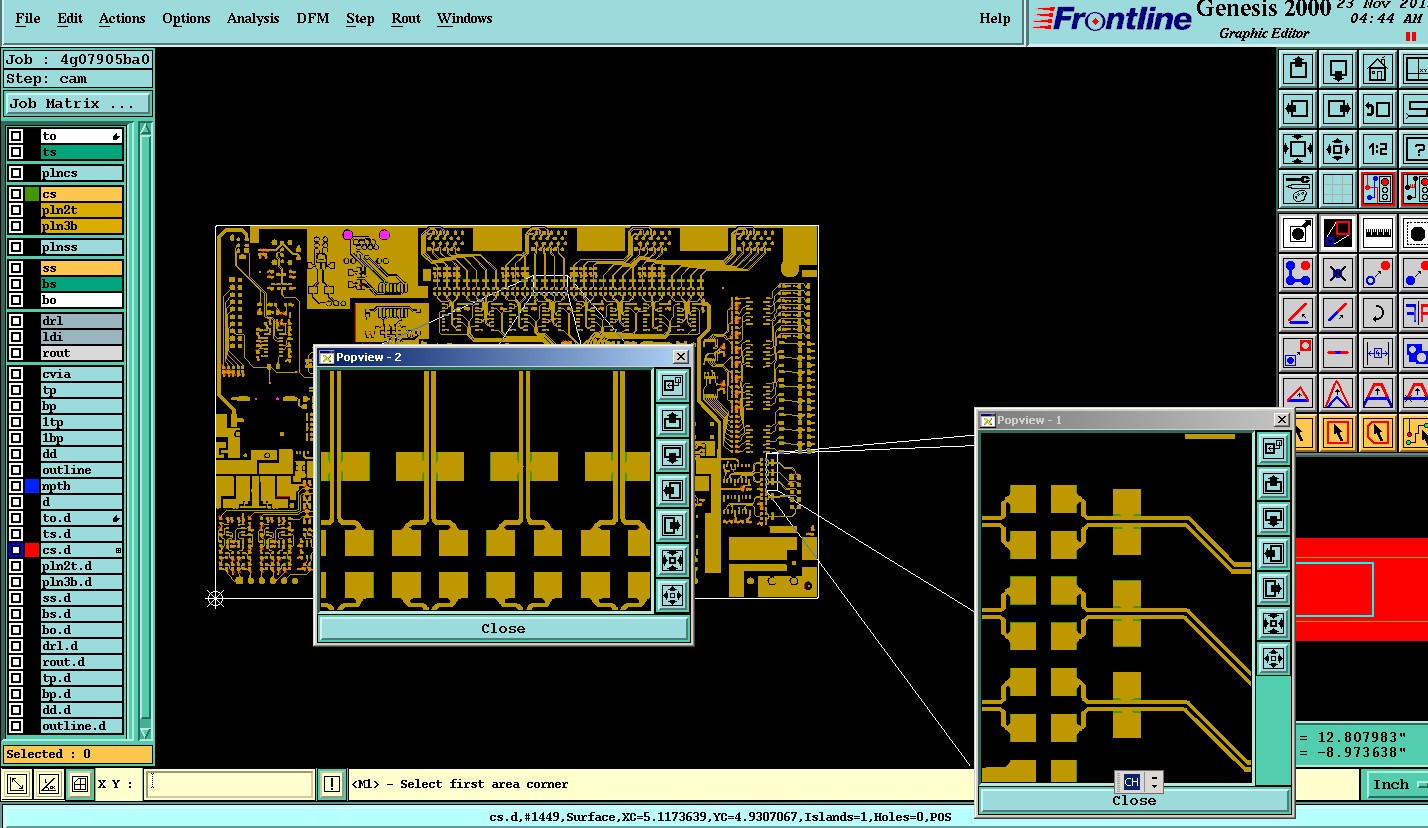Toggle the checkbox for layer plncs
The image size is (1428, 828).
point(16,173)
